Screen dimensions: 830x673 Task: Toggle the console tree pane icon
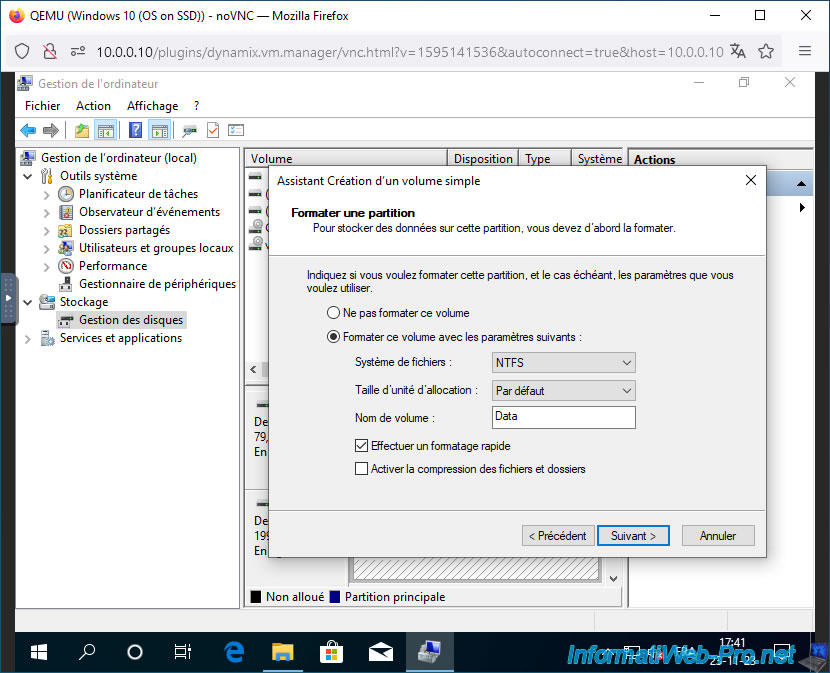[106, 130]
